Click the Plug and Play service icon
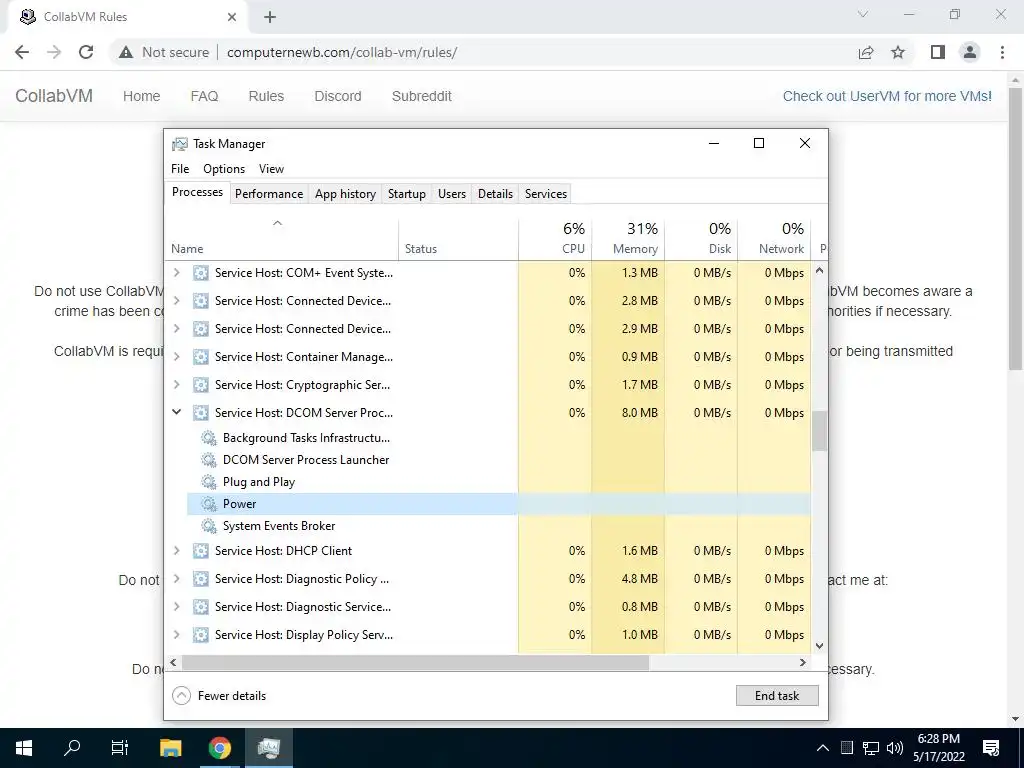Screen dimensions: 1024x768 [208, 482]
